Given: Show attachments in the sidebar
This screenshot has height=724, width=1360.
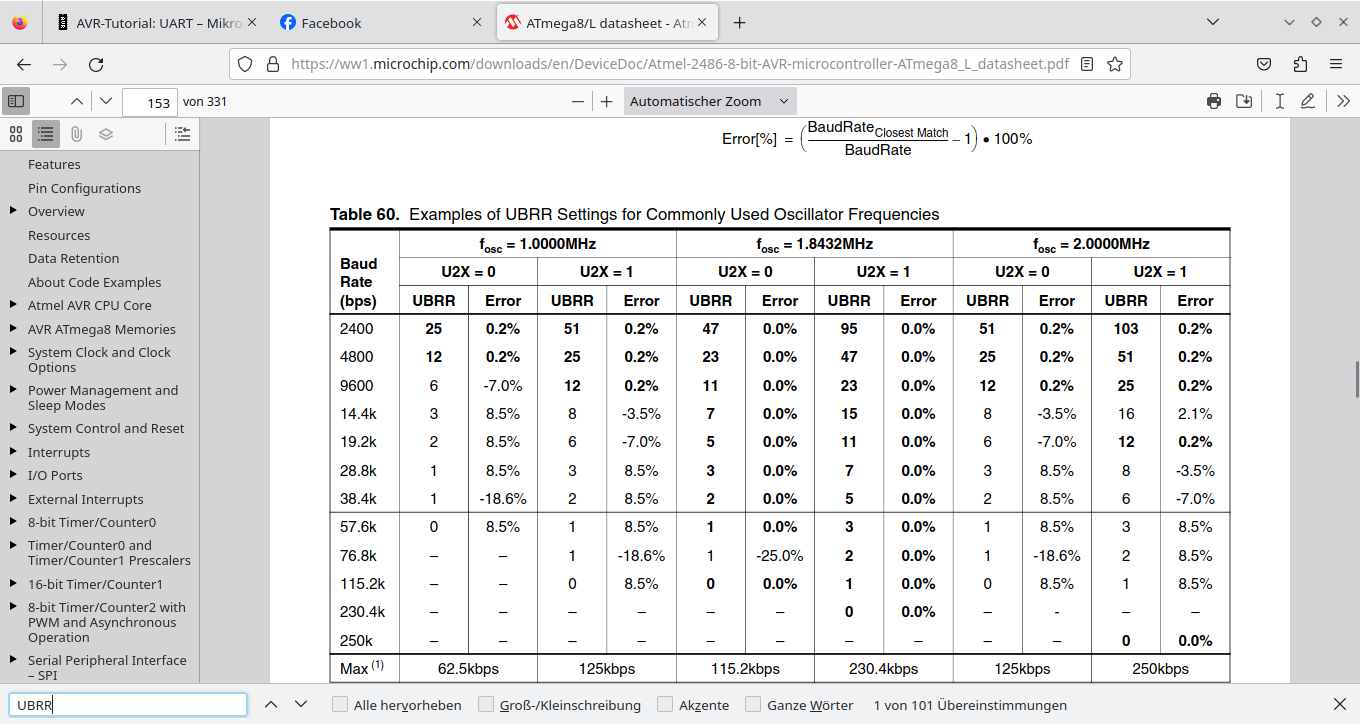Looking at the screenshot, I should click(x=76, y=134).
